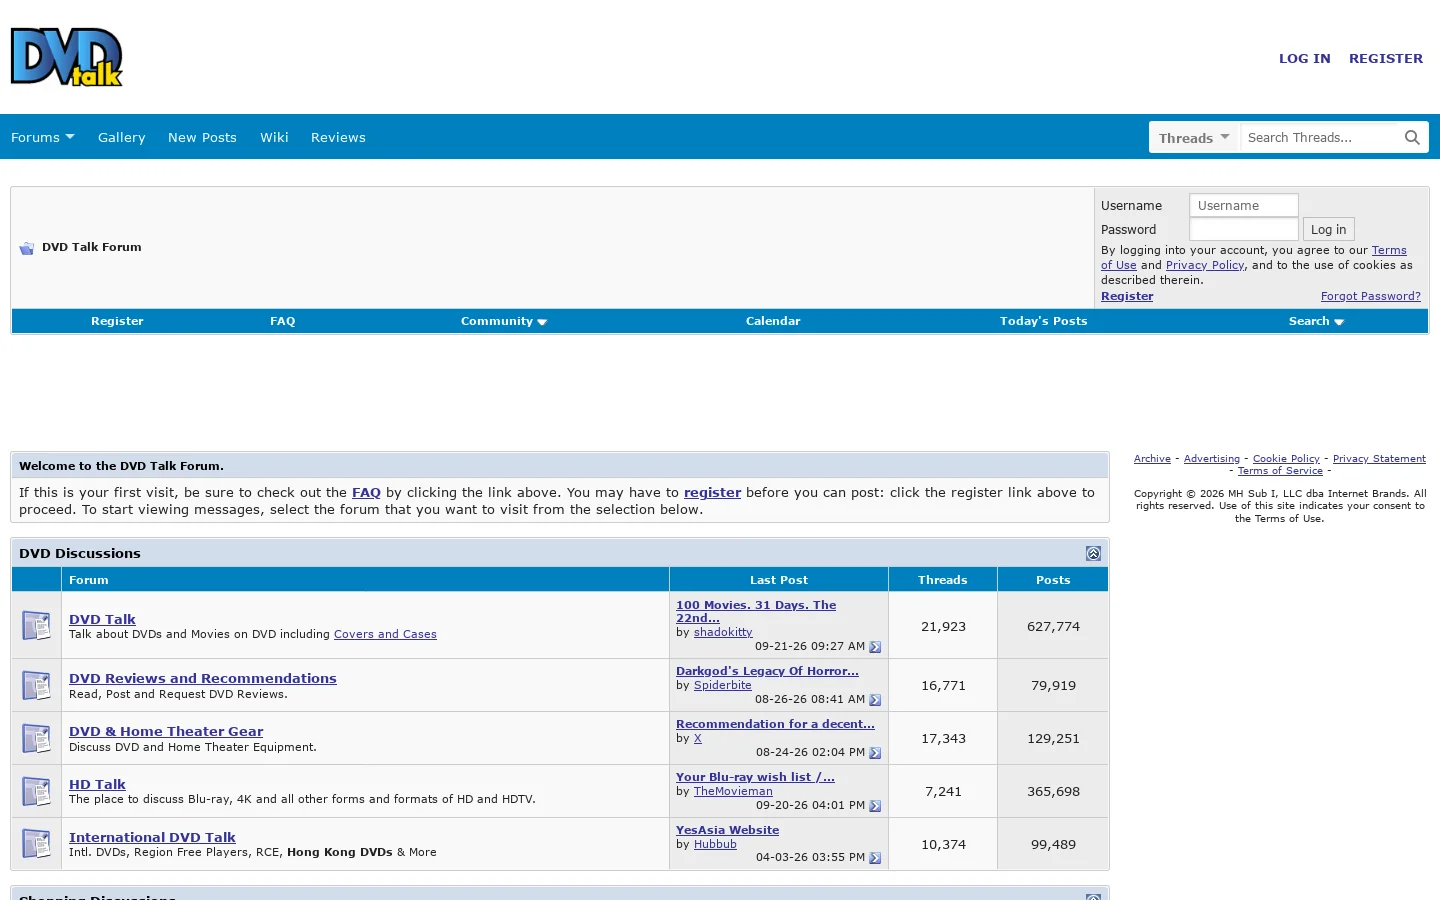
Task: Open Darkgod's Legacy Of Horror thread
Action: (x=767, y=671)
